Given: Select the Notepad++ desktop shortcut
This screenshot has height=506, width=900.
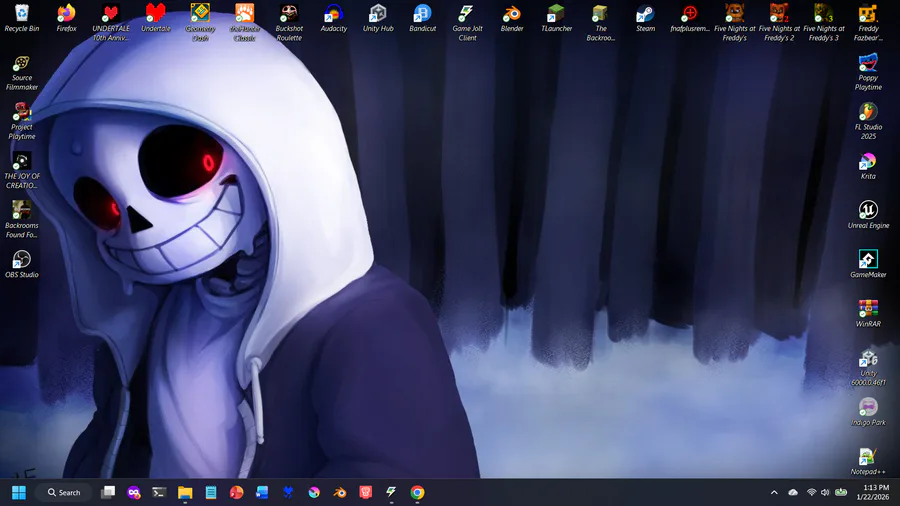Looking at the screenshot, I should (868, 462).
